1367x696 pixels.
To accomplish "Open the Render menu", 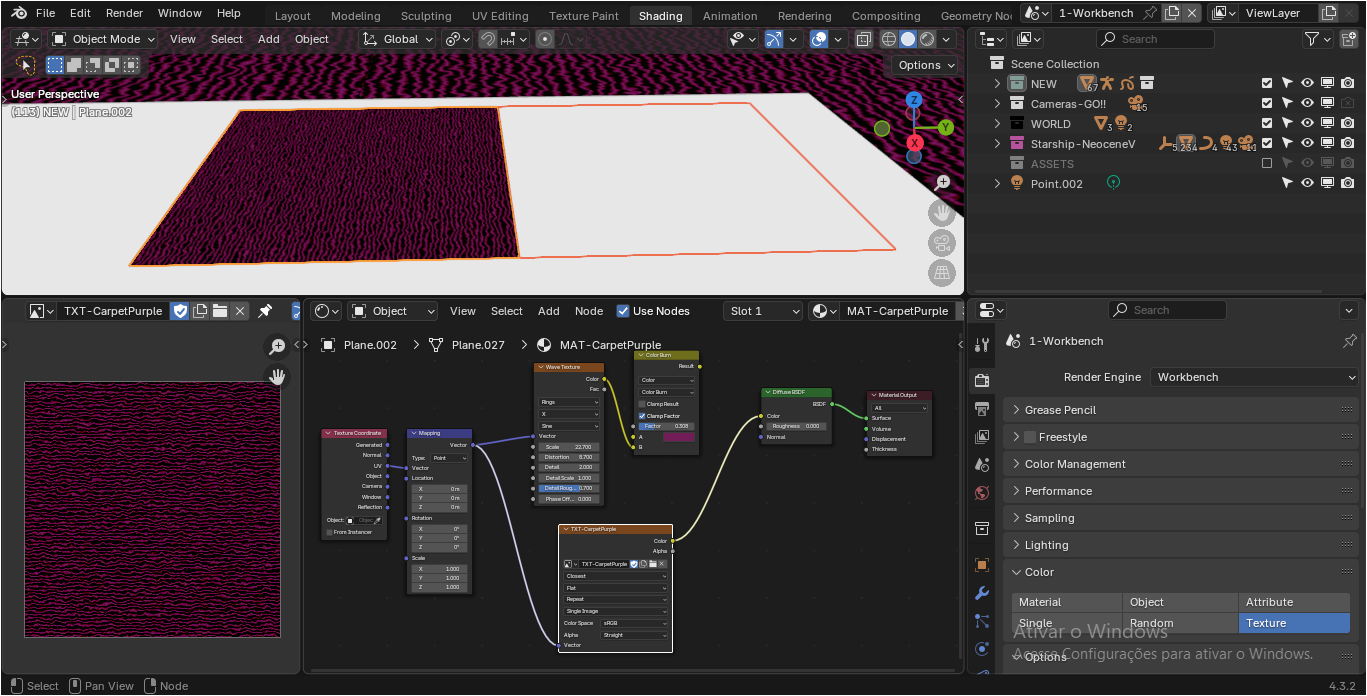I will coord(124,13).
